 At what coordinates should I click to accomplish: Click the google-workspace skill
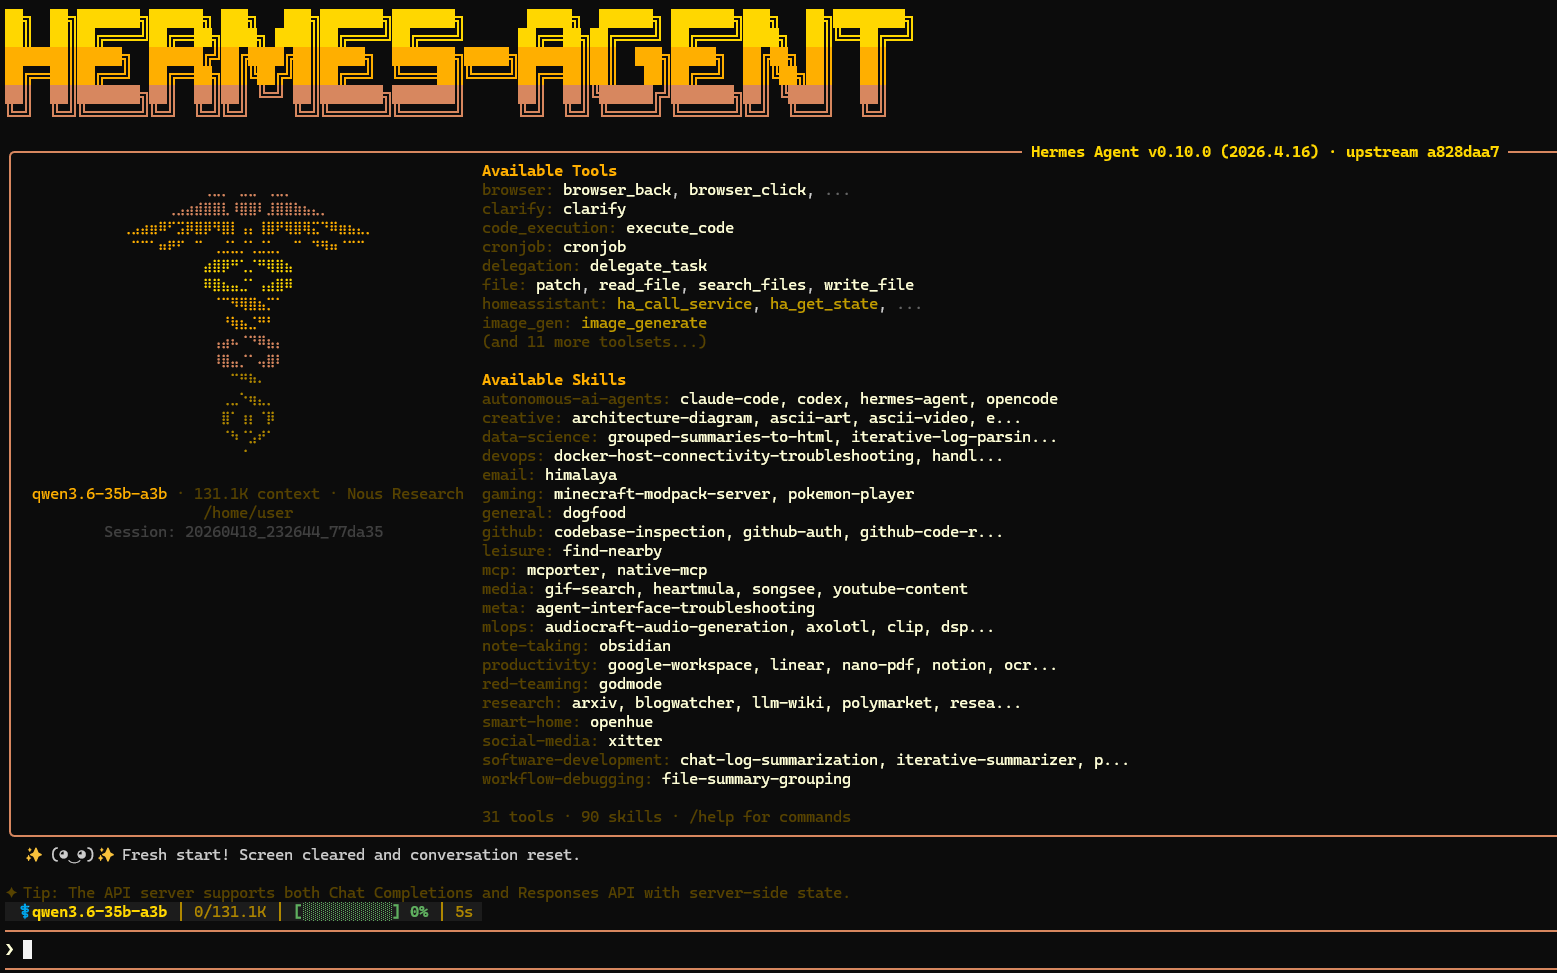pyautogui.click(x=680, y=665)
